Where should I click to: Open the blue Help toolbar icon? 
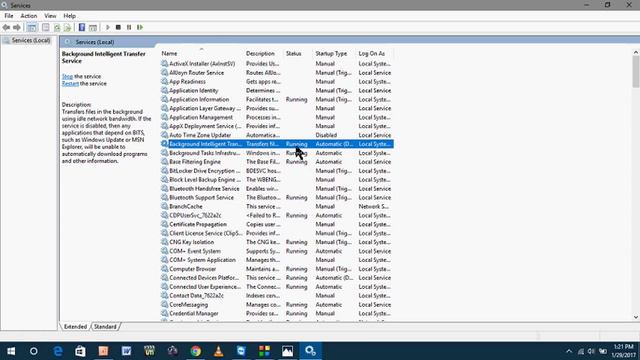click(82, 27)
